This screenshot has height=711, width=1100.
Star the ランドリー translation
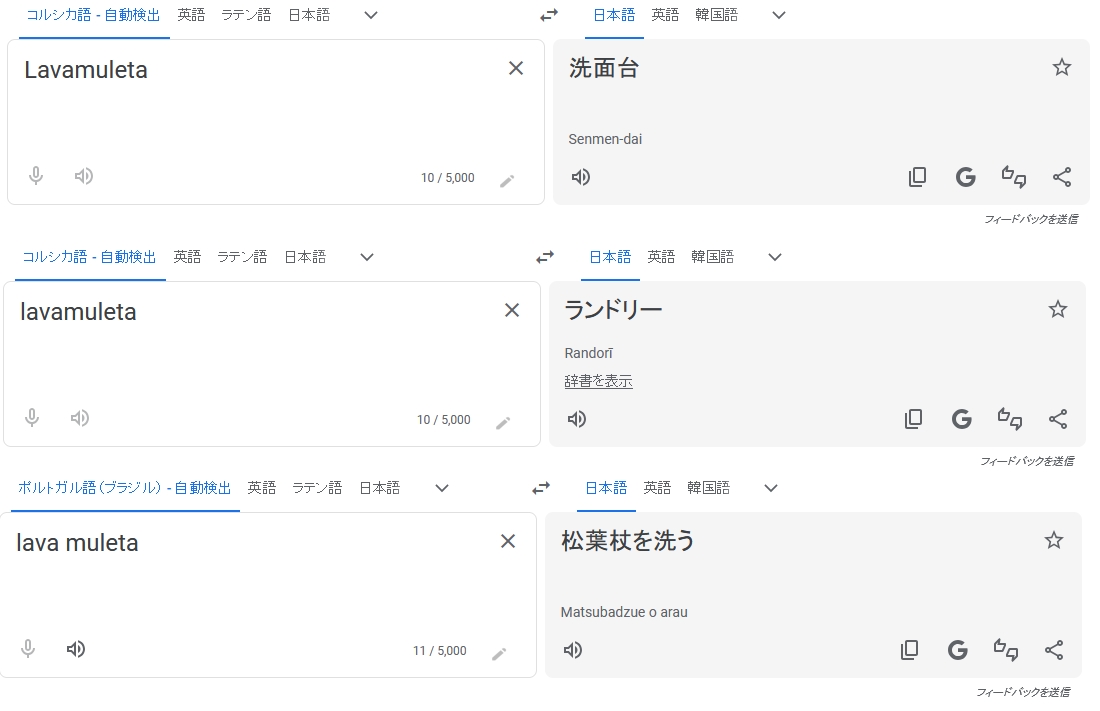tap(1057, 310)
